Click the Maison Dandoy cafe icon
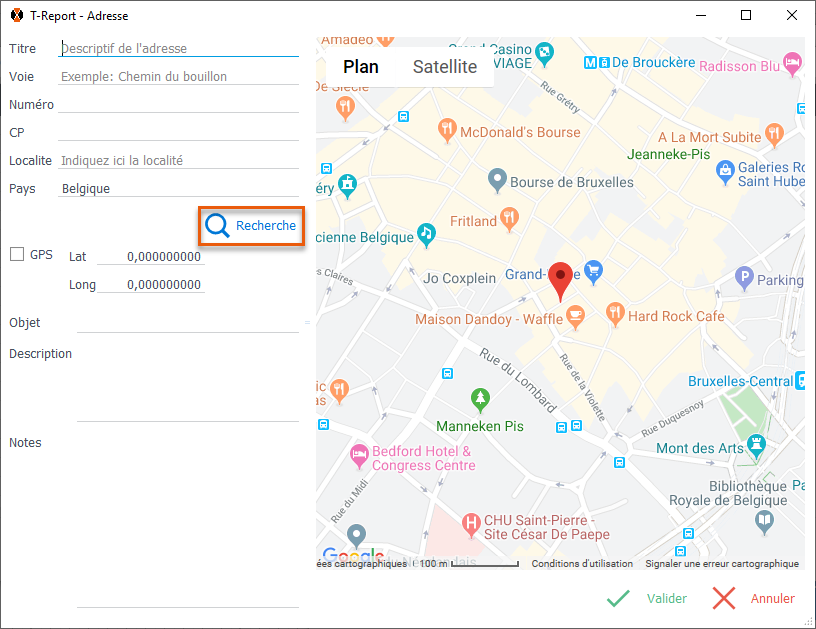 574,316
